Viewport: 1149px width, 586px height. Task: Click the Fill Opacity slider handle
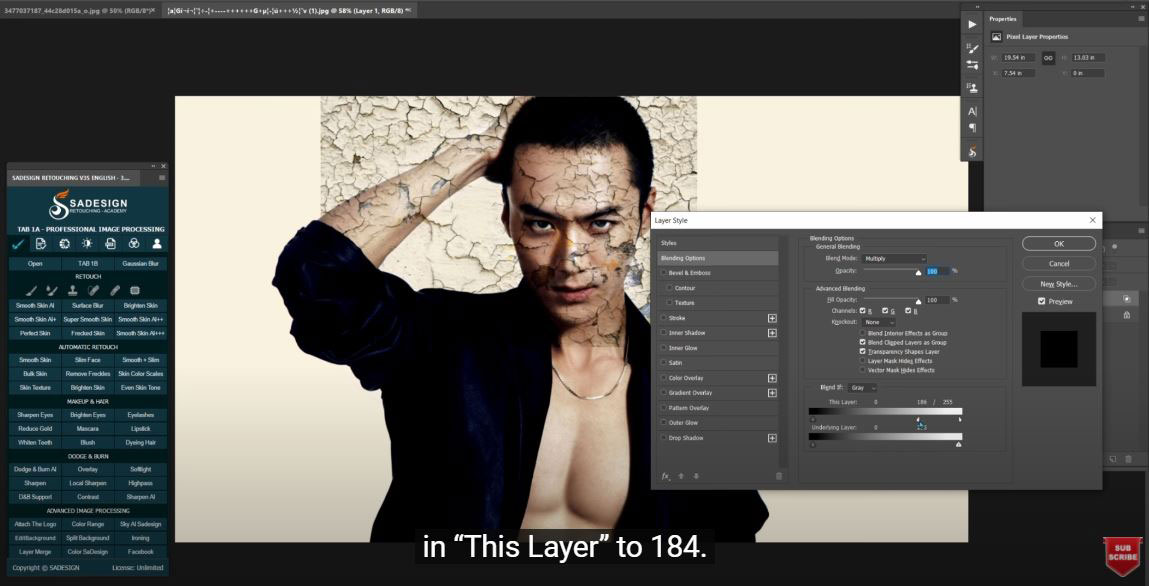[918, 301]
